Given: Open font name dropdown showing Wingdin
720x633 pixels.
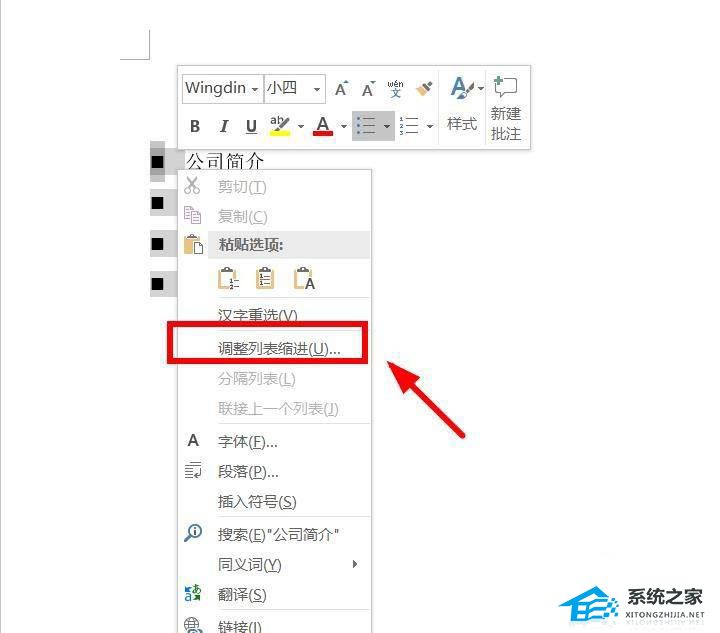Looking at the screenshot, I should (255, 89).
